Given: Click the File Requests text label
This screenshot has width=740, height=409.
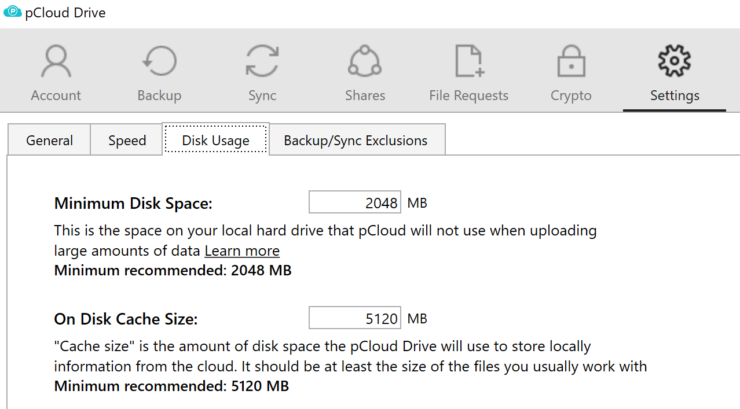Looking at the screenshot, I should pyautogui.click(x=469, y=95).
